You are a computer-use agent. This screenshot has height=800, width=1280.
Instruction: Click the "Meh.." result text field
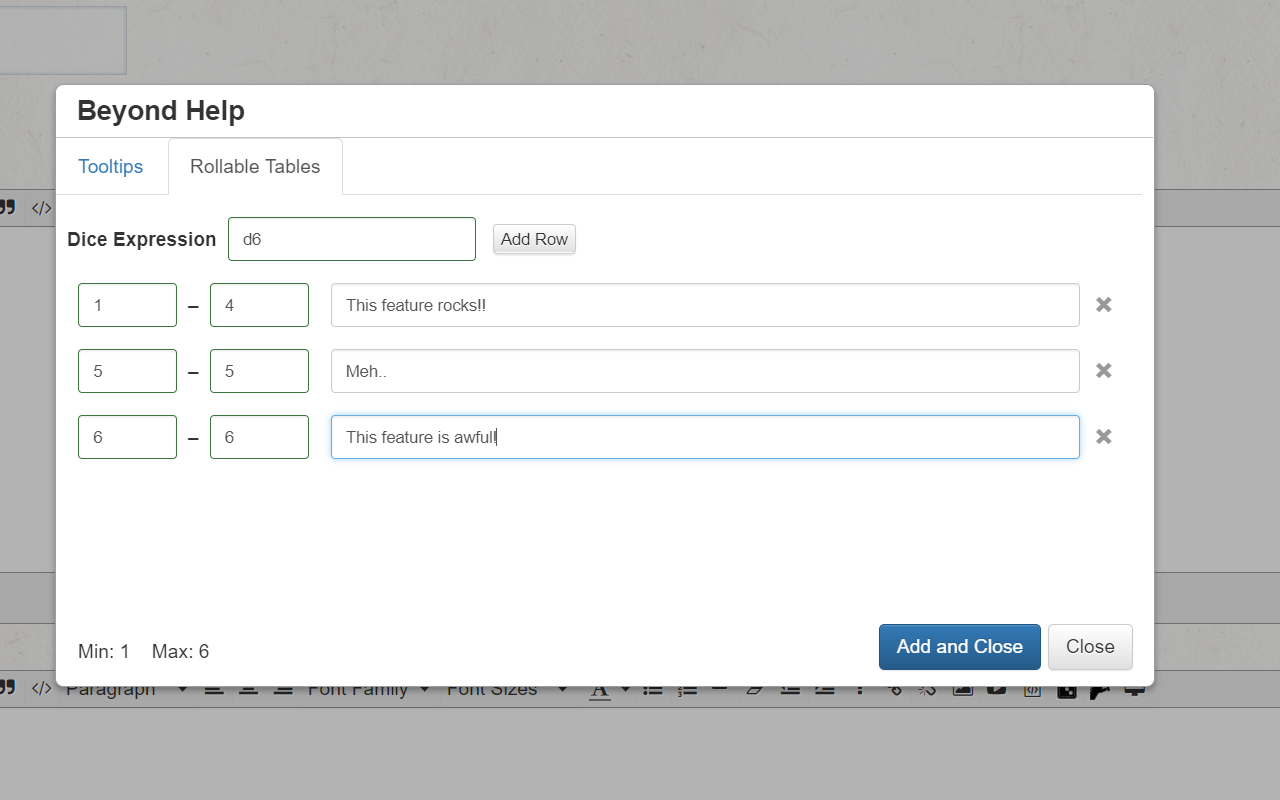coord(705,371)
